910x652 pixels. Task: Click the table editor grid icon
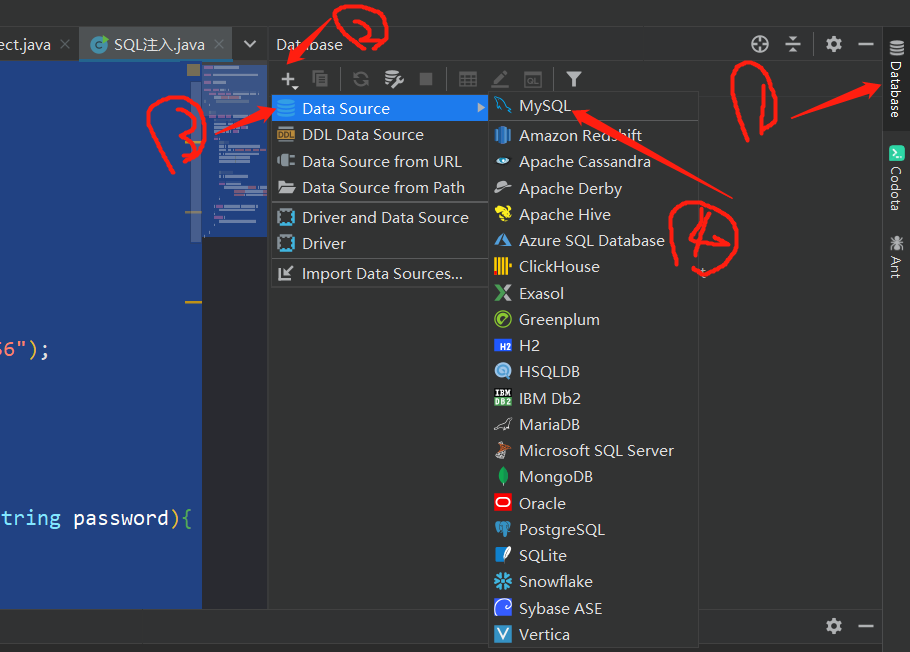pyautogui.click(x=468, y=79)
